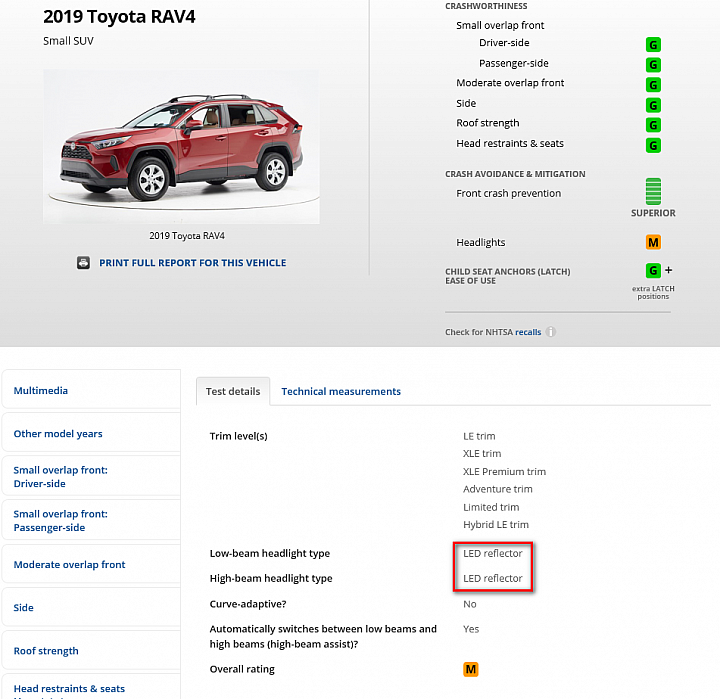Click the Head restraints & seats G badge
The image size is (720, 699).
pos(653,146)
